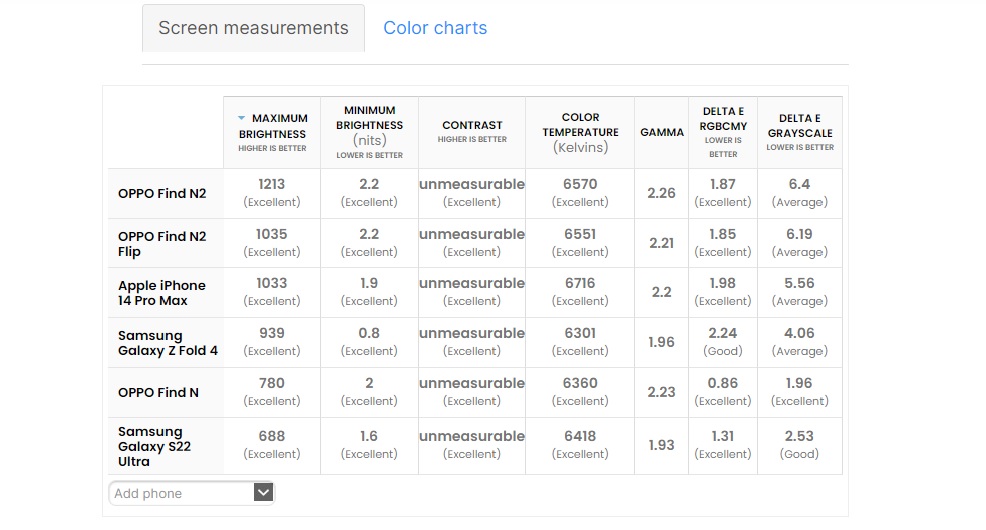
Task: Click into the Add phone input field
Action: point(180,493)
